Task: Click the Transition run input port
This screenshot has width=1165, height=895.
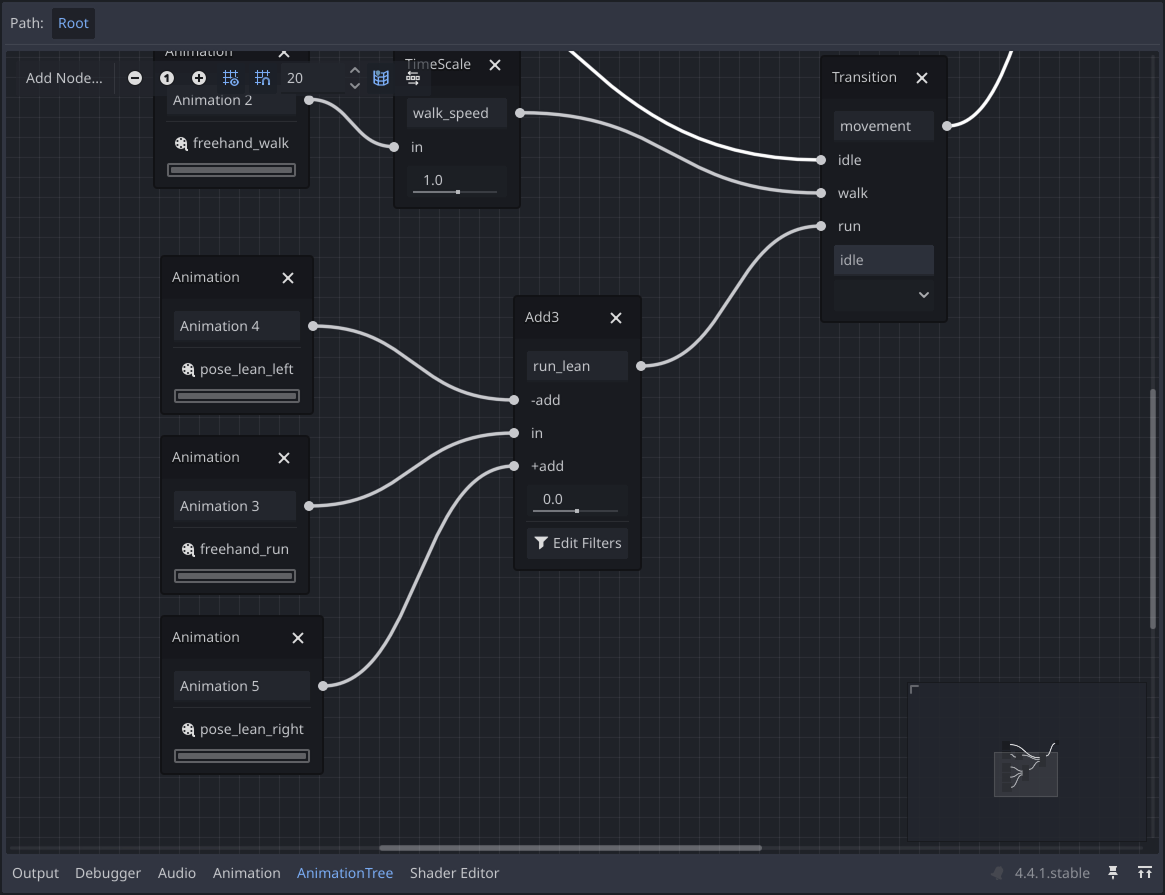Action: [821, 226]
